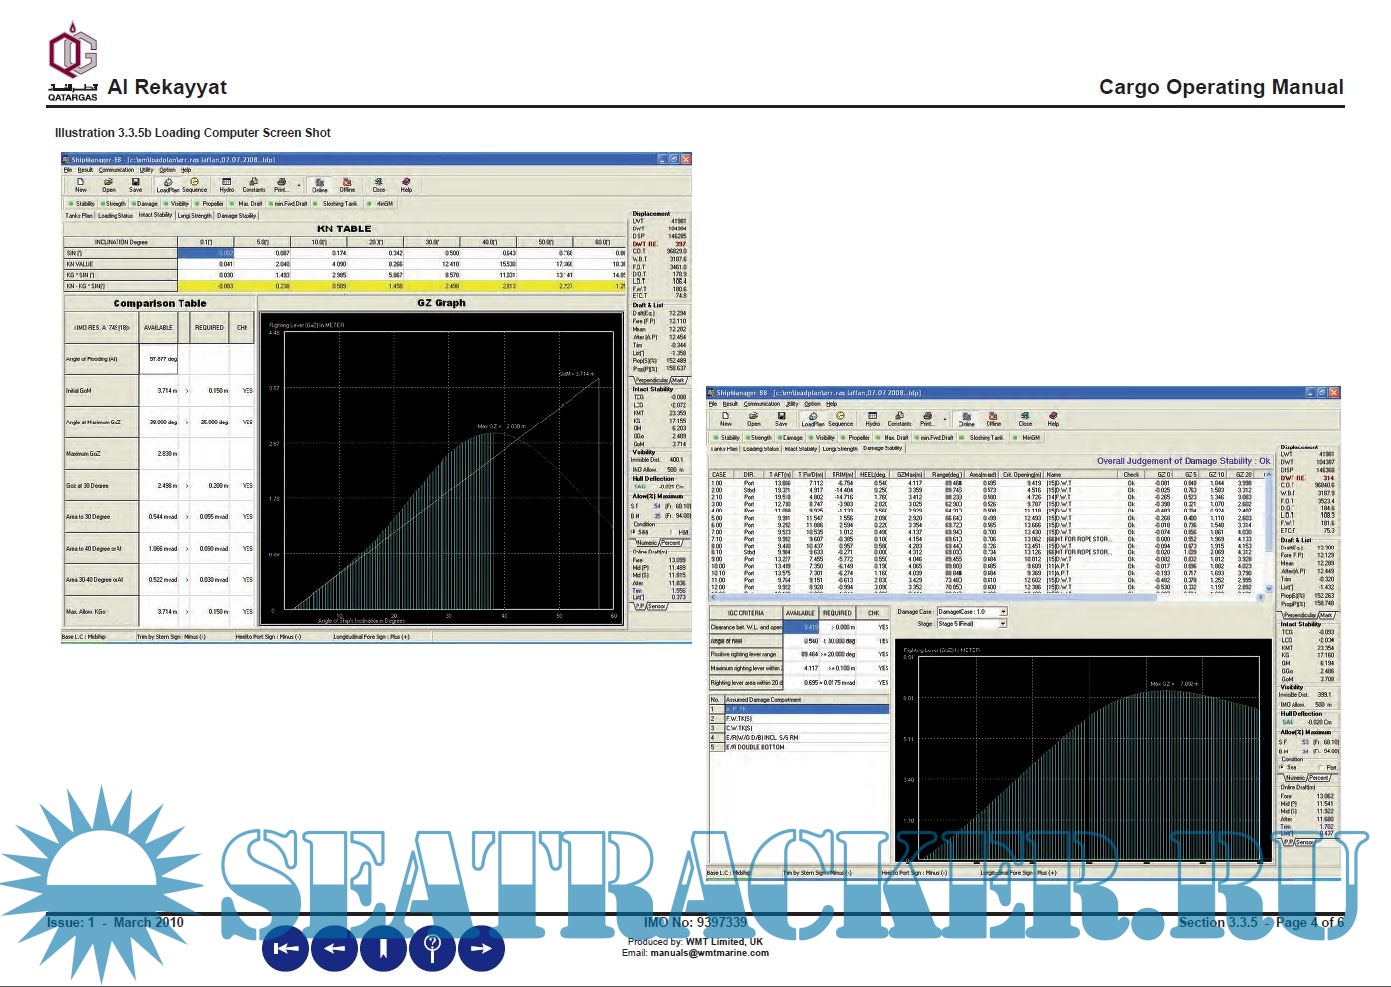Open Communication menu in right window
The image size is (1391, 987).
coord(762,404)
